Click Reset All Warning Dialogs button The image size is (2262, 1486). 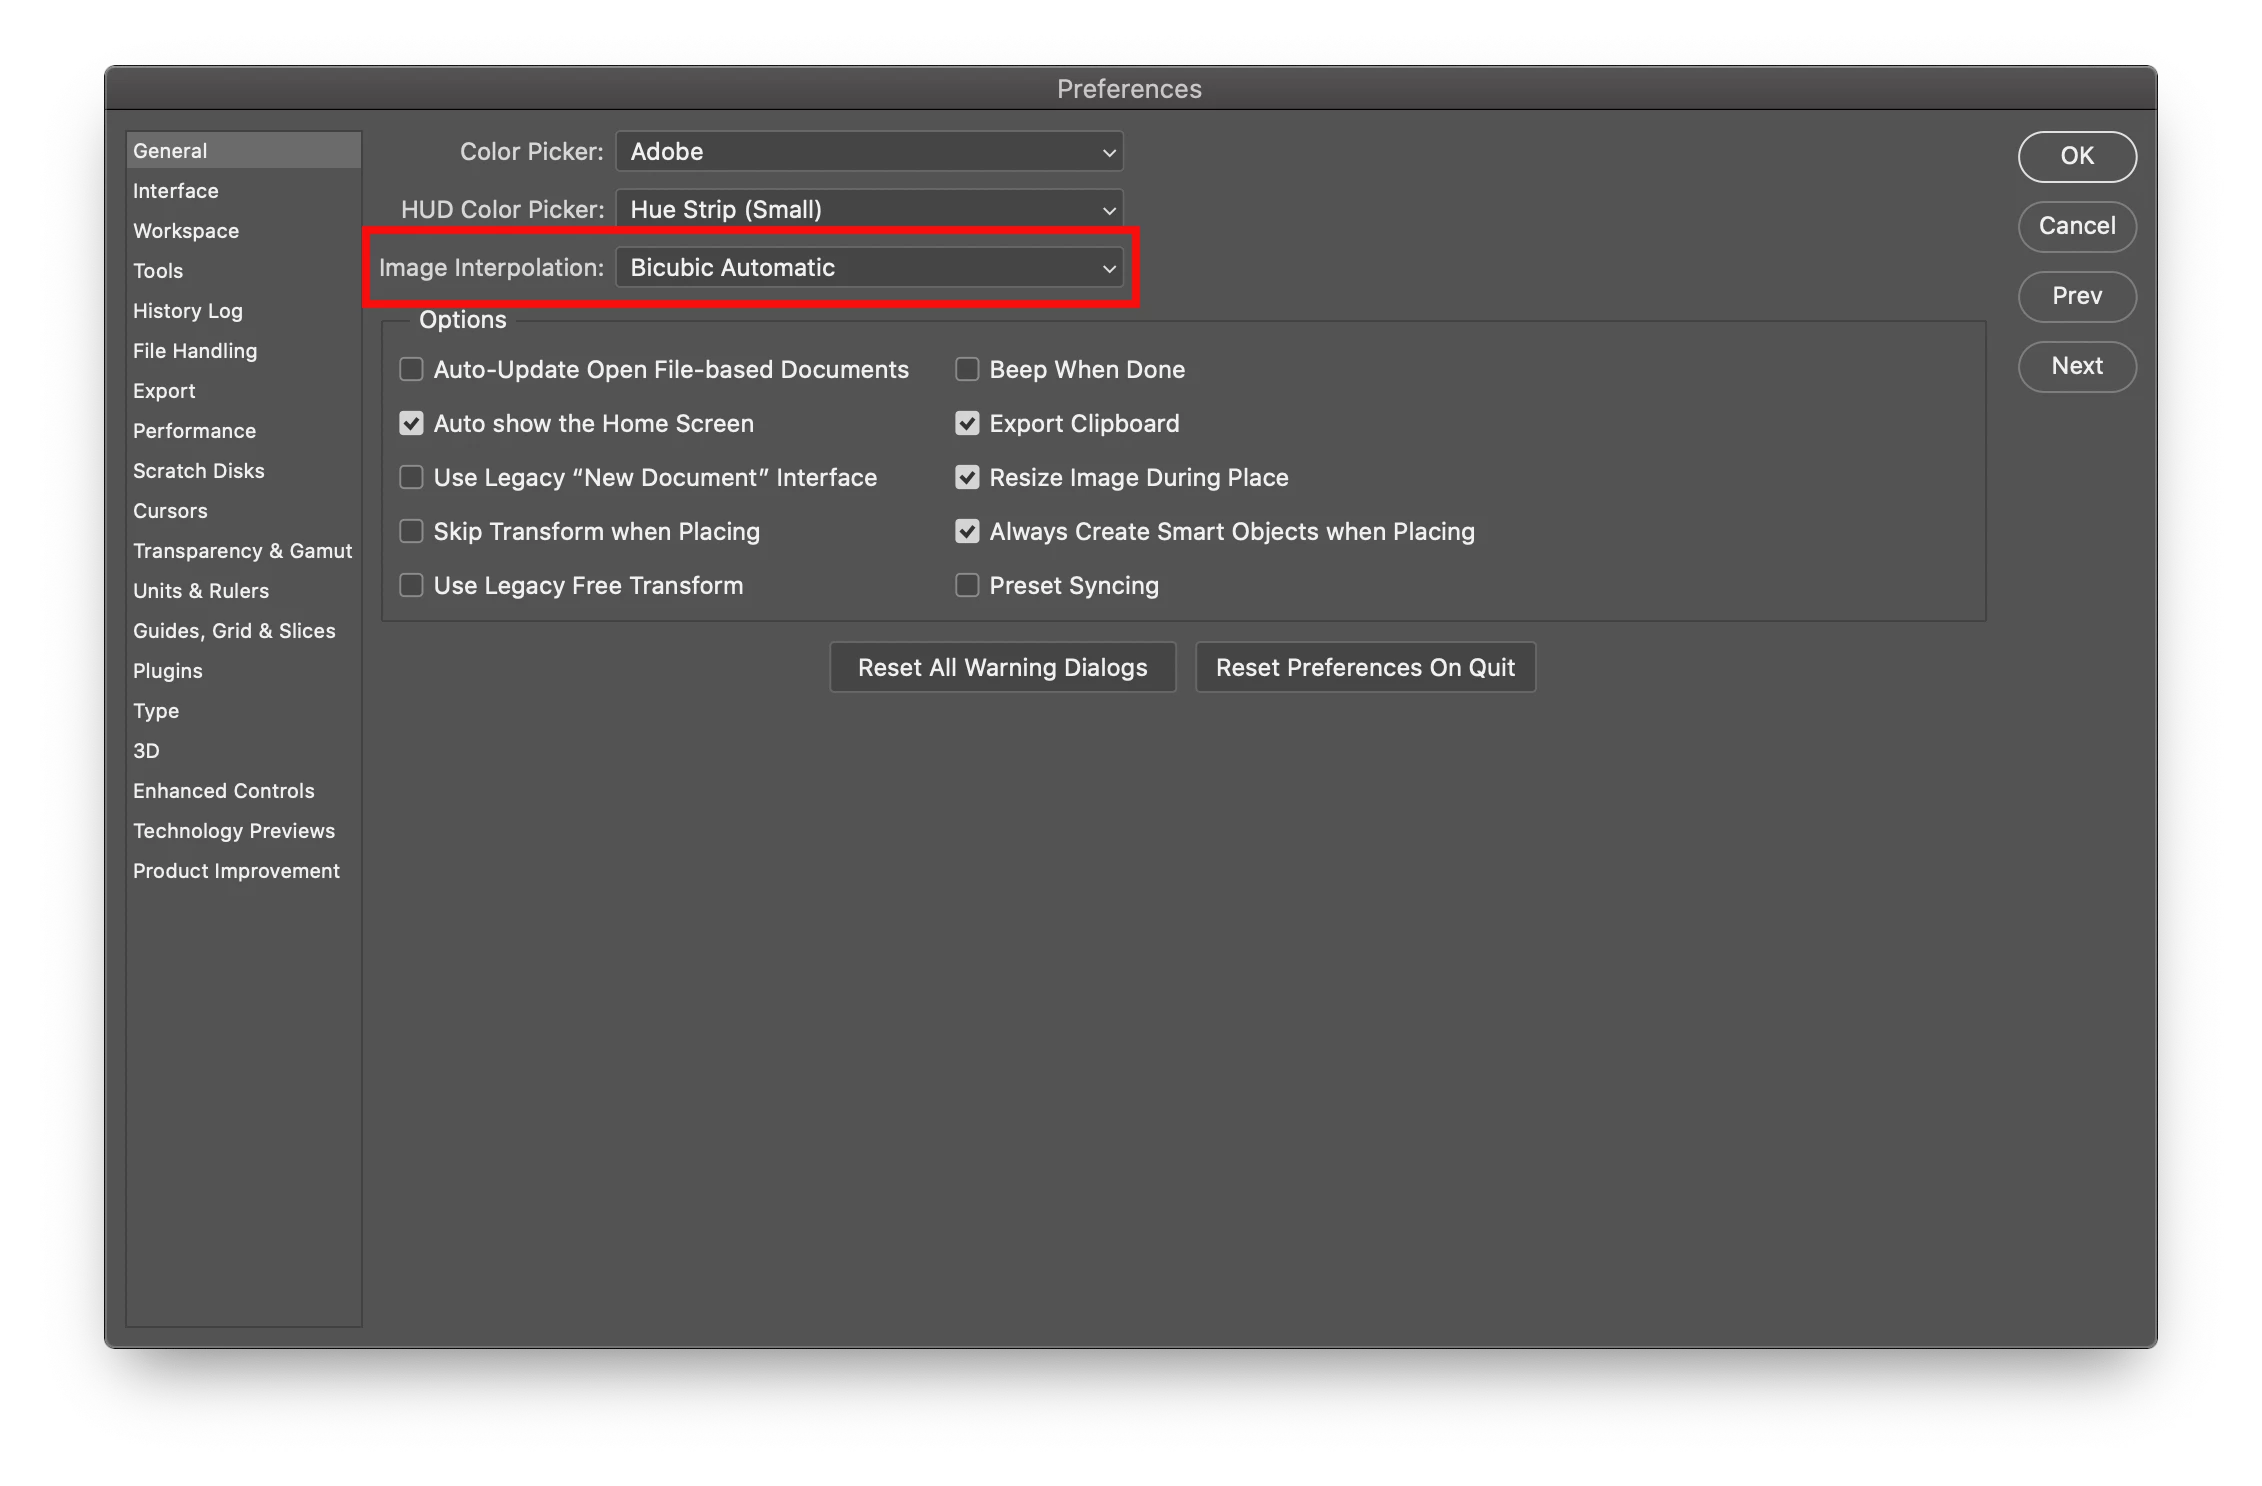point(1002,667)
